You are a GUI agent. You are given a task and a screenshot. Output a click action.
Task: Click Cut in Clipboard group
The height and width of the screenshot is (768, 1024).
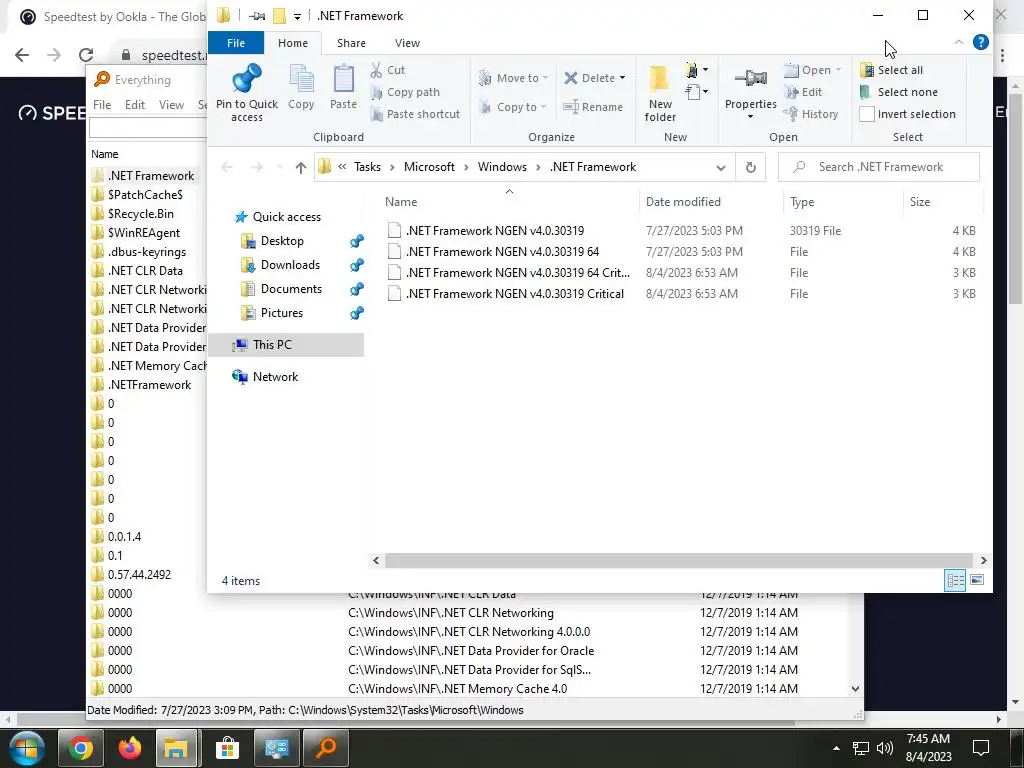tap(388, 70)
